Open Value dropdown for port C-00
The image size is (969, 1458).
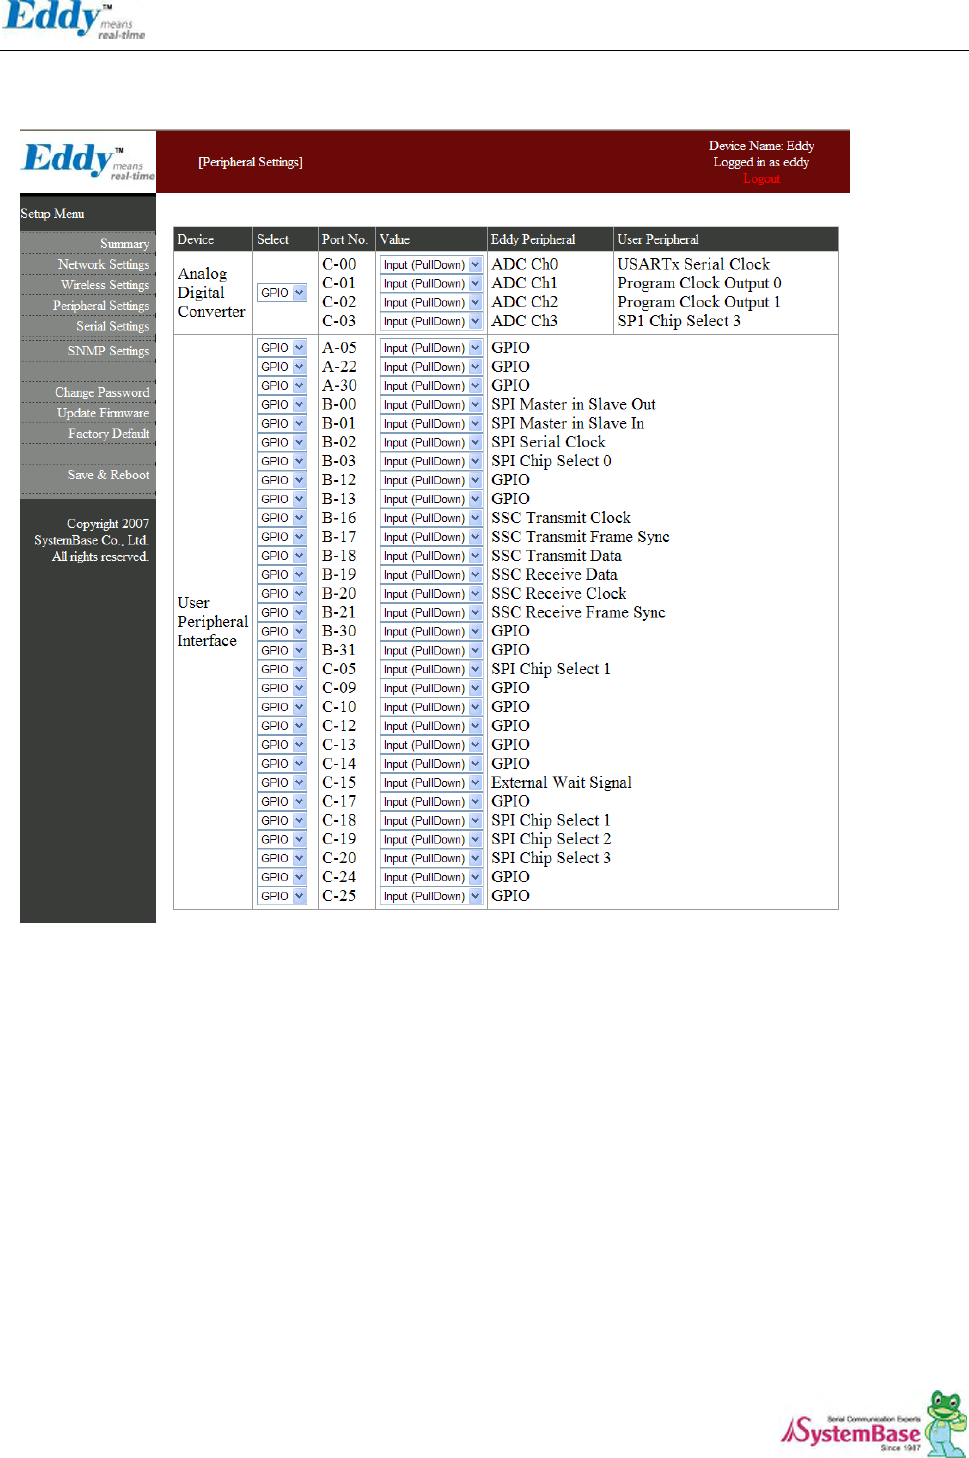coord(431,265)
